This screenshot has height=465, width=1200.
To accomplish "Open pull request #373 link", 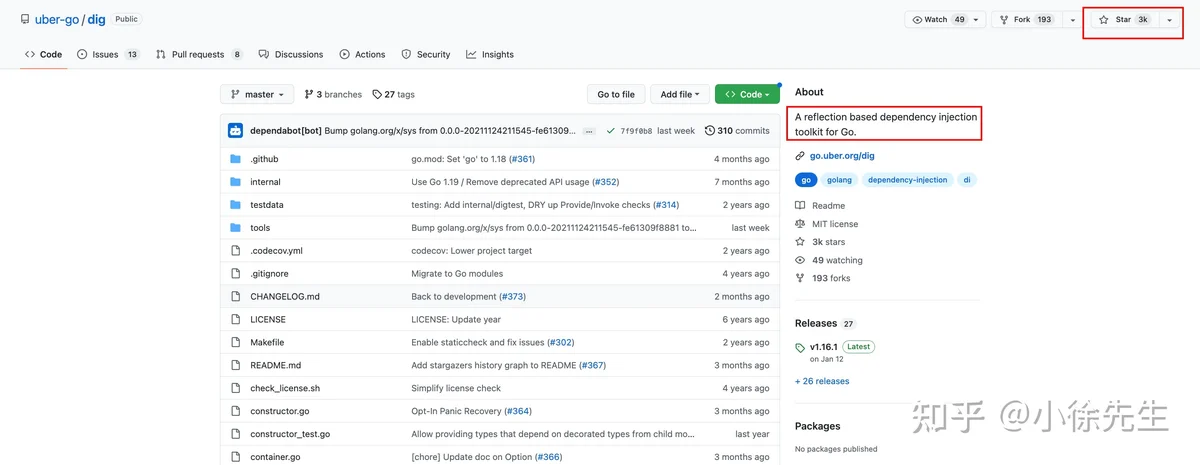I will [x=512, y=297].
